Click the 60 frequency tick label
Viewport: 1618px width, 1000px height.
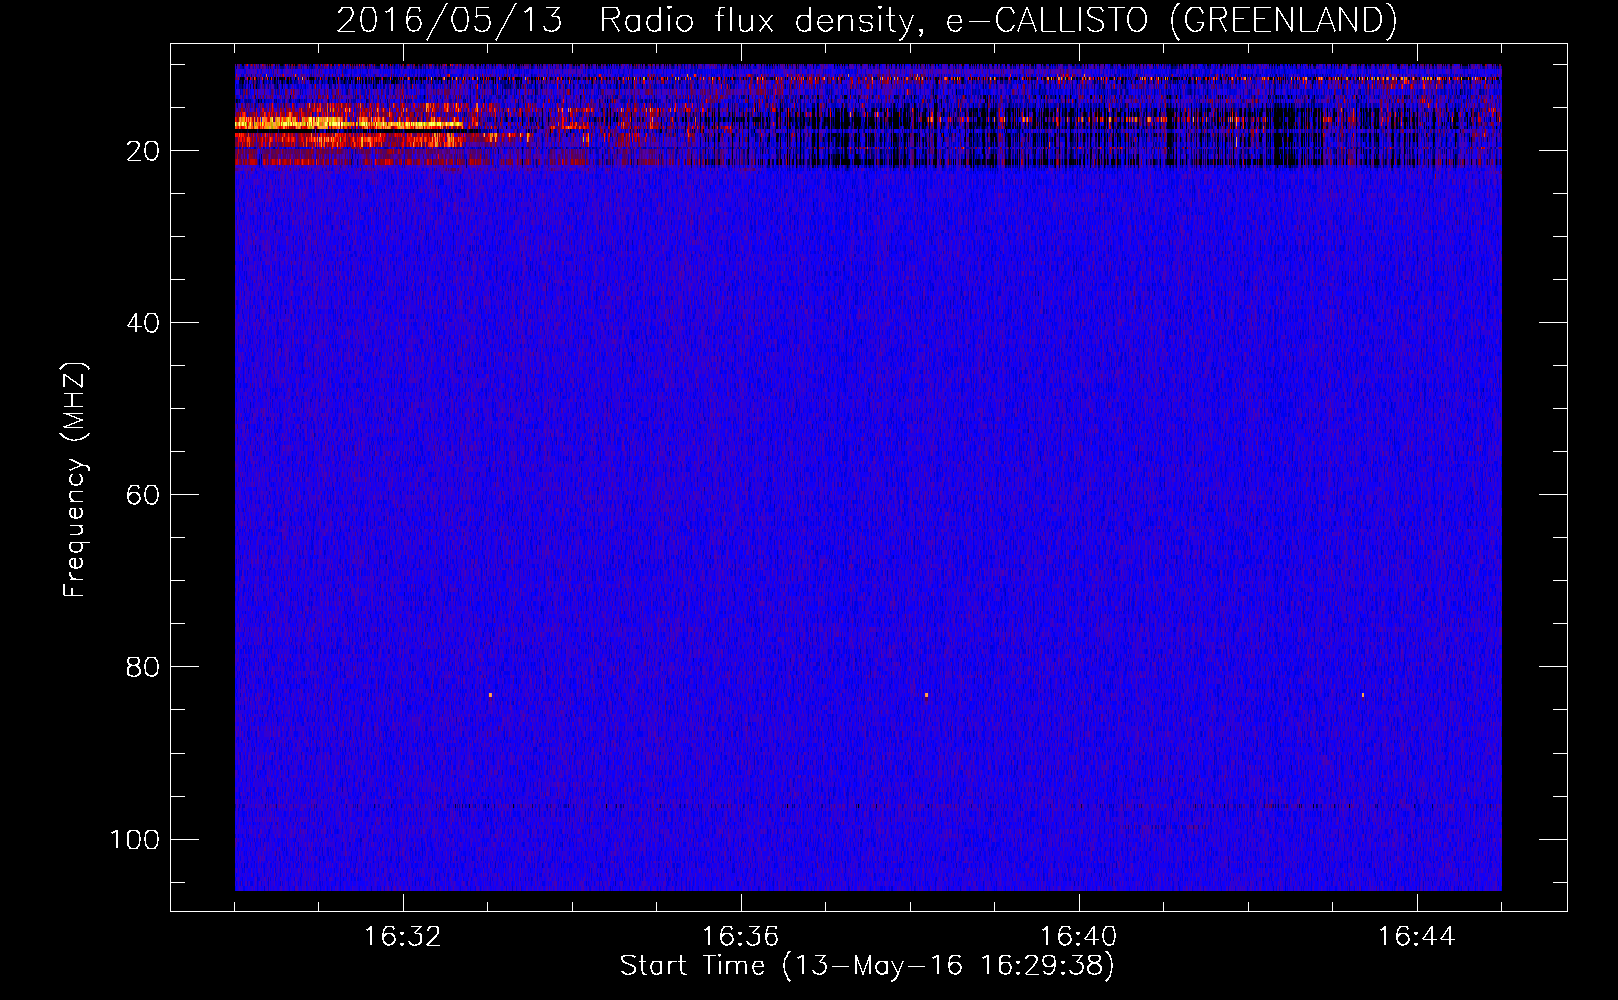(x=143, y=495)
